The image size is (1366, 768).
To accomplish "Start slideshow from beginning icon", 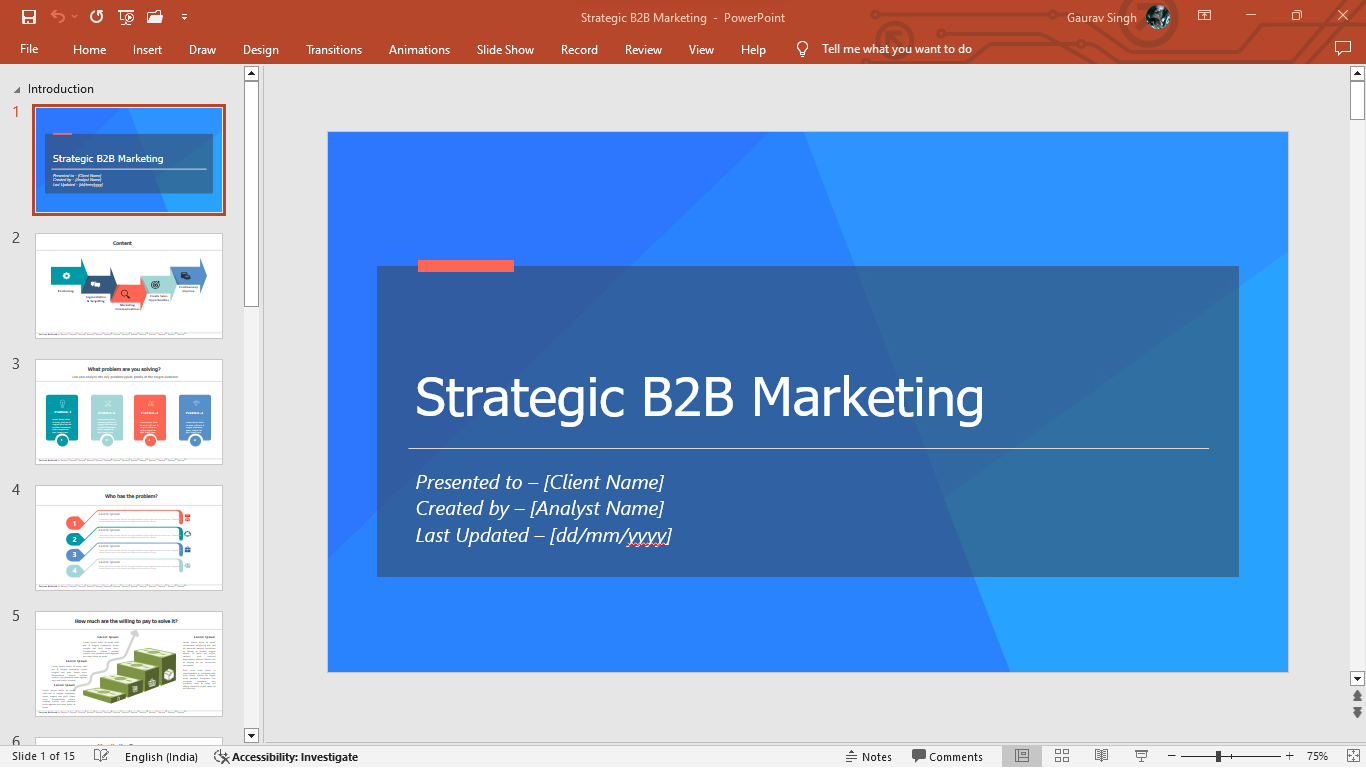I will (126, 17).
